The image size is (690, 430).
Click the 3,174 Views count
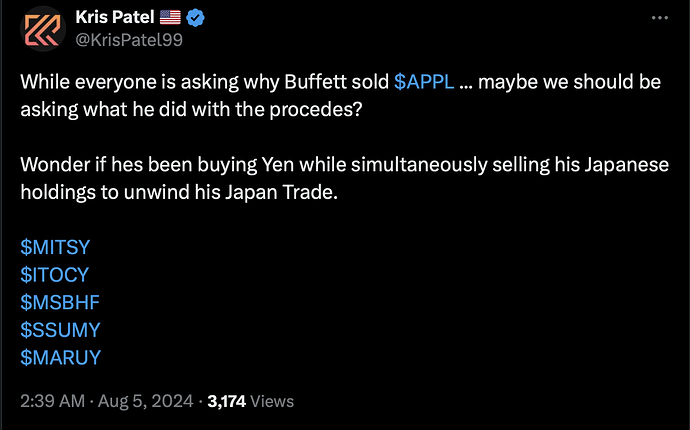click(x=250, y=401)
